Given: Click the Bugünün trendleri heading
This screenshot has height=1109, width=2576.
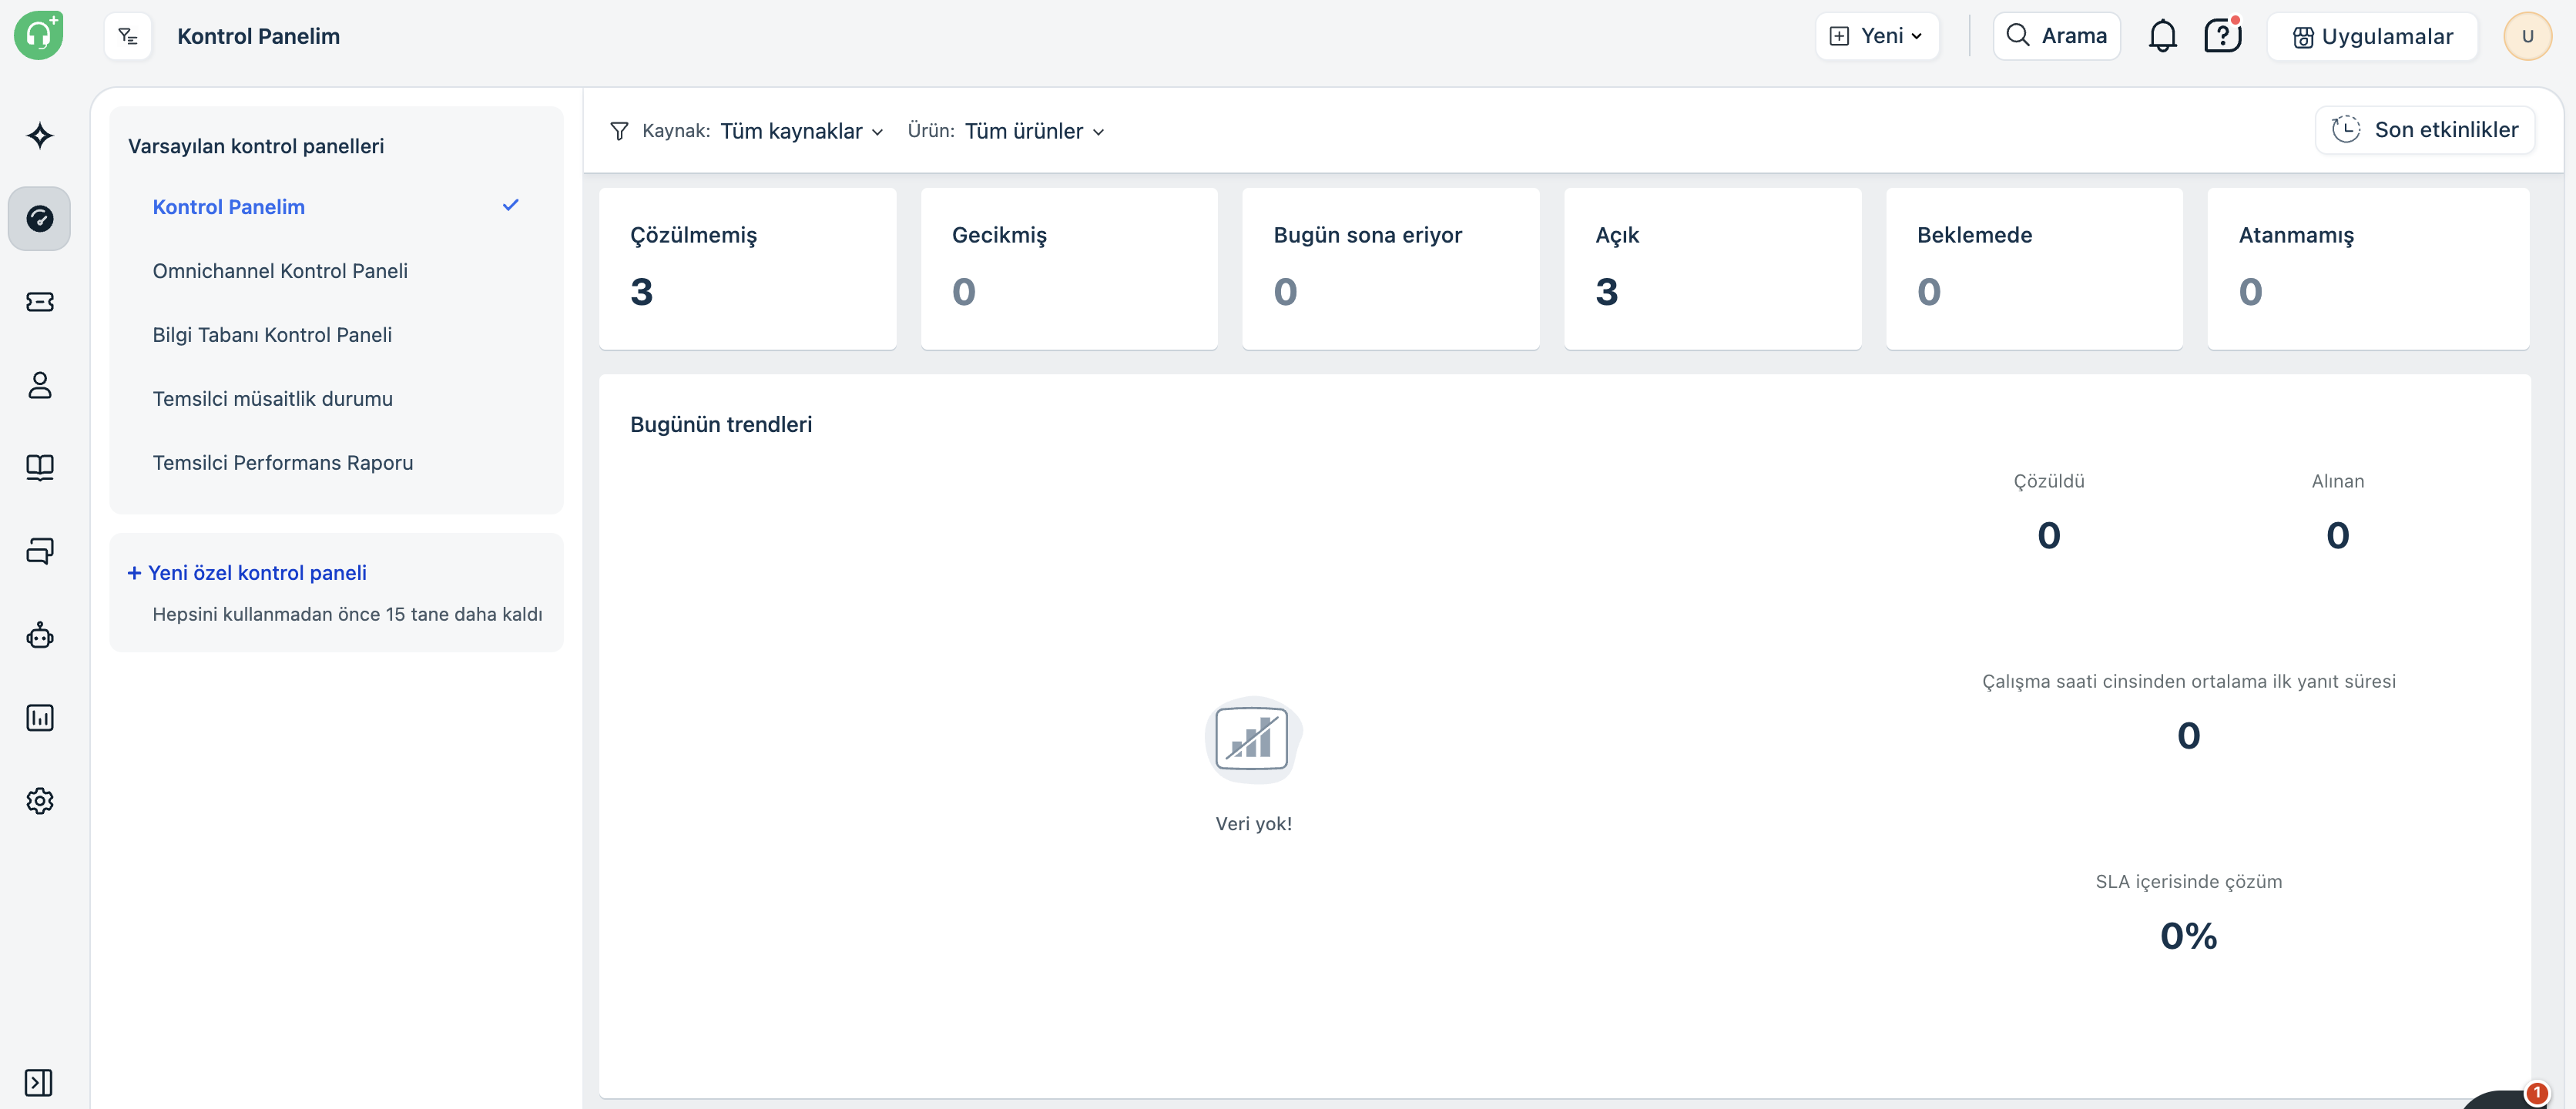Looking at the screenshot, I should click(x=721, y=425).
